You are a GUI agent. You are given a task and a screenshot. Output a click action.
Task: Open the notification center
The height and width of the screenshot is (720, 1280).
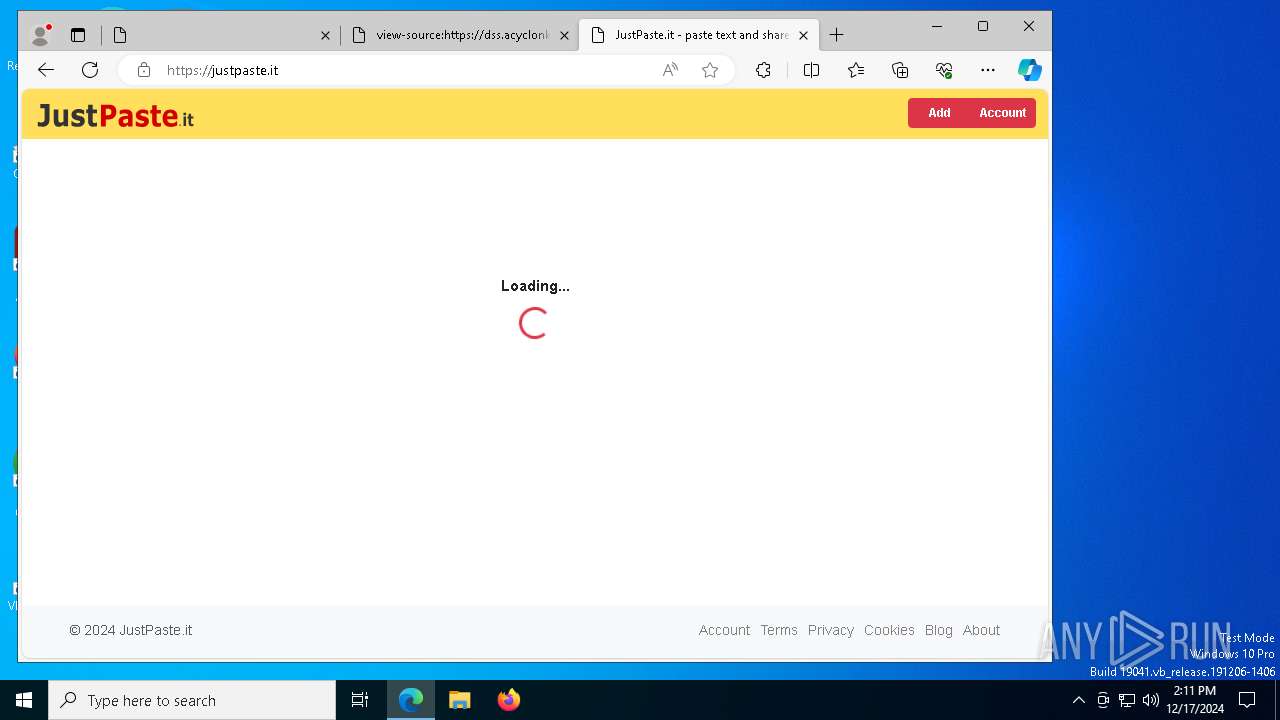coord(1247,700)
